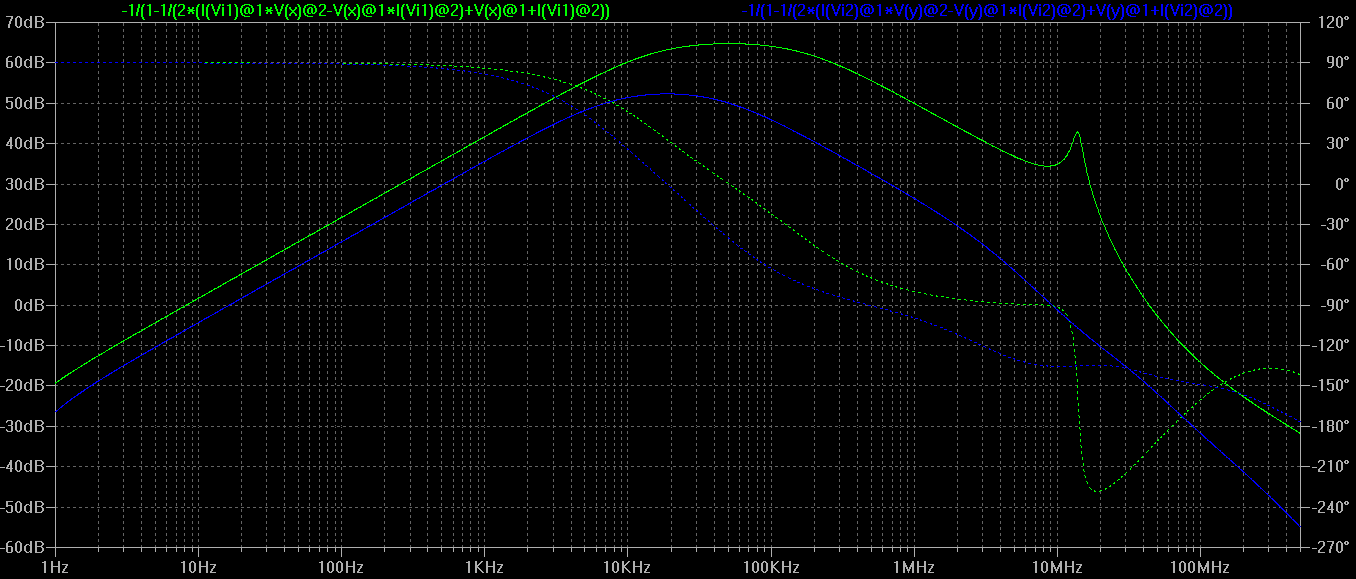This screenshot has width=1356, height=579.
Task: Click the 120° phase axis label
Action: pyautogui.click(x=1335, y=22)
